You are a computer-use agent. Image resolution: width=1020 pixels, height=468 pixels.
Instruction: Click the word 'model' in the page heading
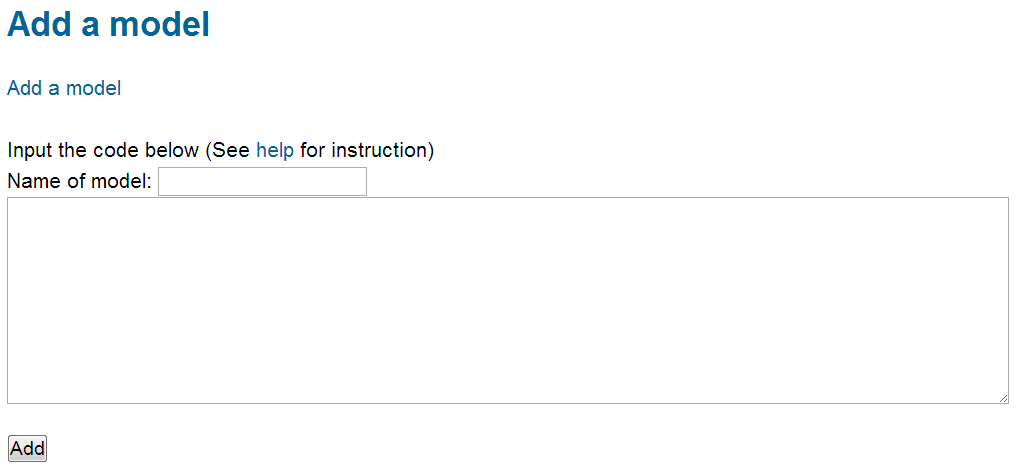coord(160,25)
